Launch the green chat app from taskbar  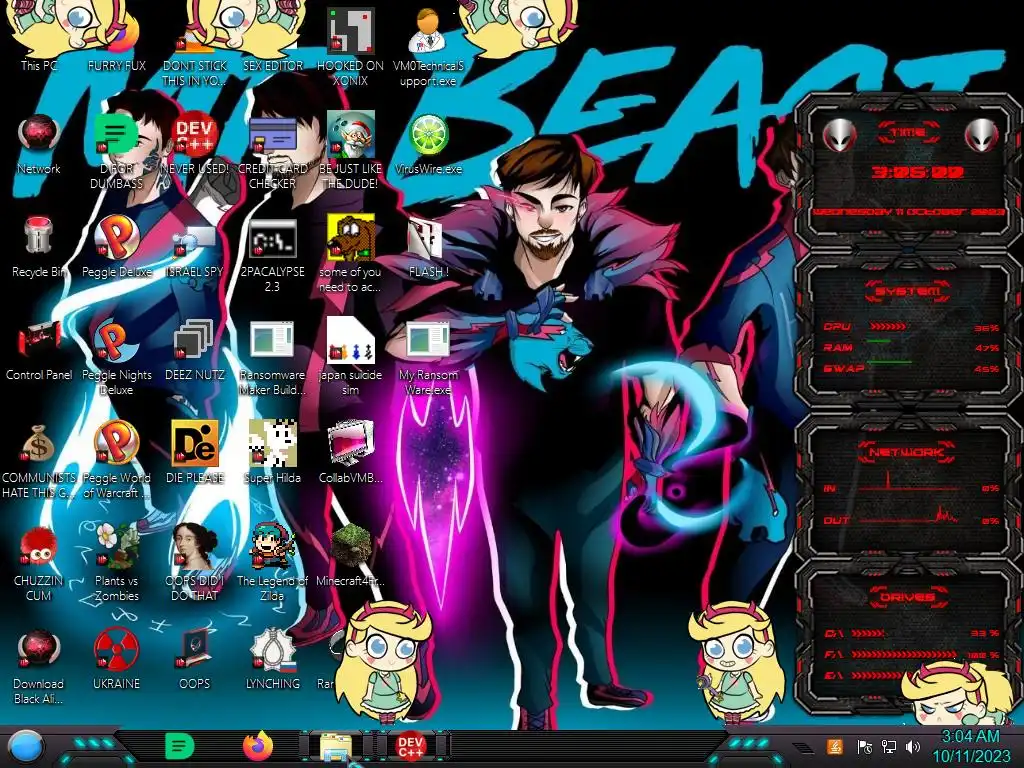(180, 746)
